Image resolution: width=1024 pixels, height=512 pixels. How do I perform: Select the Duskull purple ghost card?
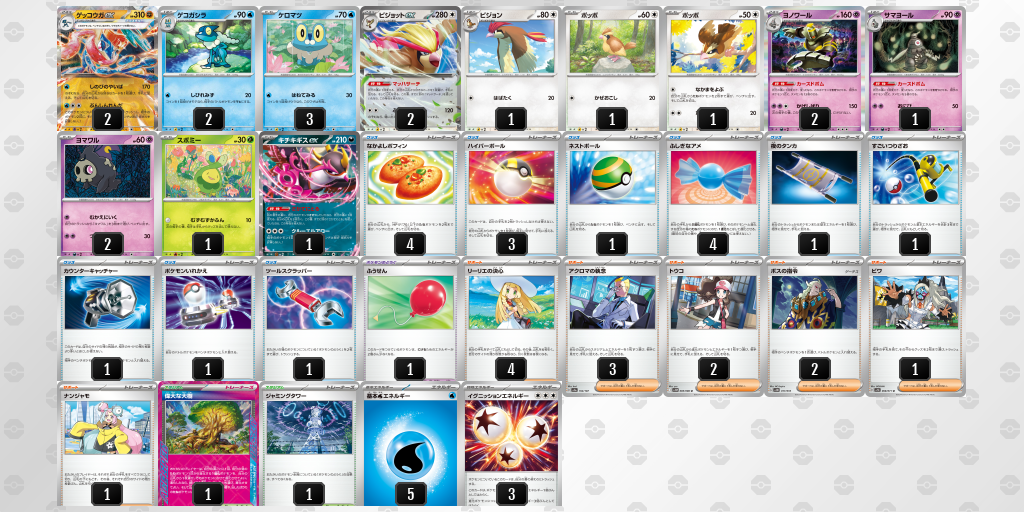pos(107,195)
